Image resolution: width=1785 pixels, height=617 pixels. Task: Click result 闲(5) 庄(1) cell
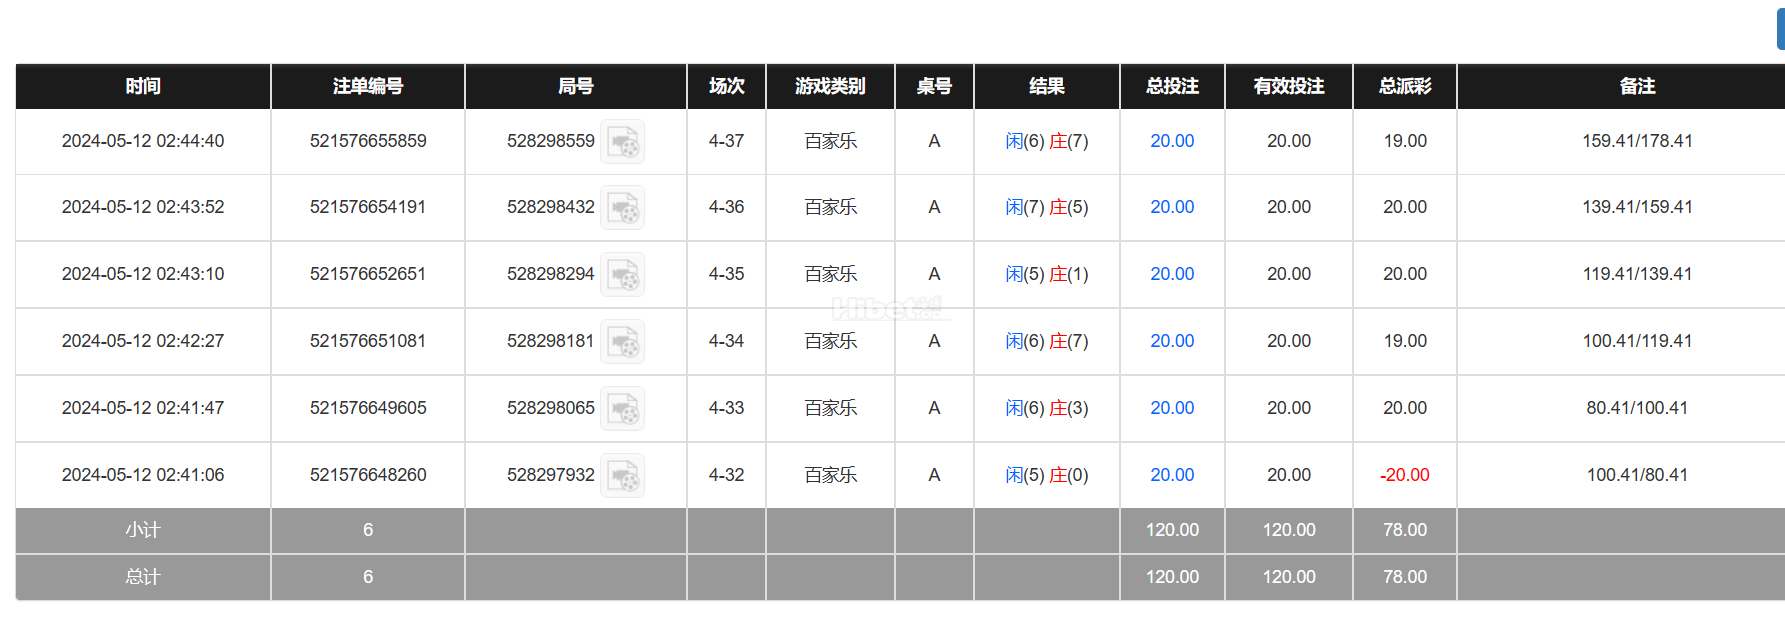click(1047, 274)
